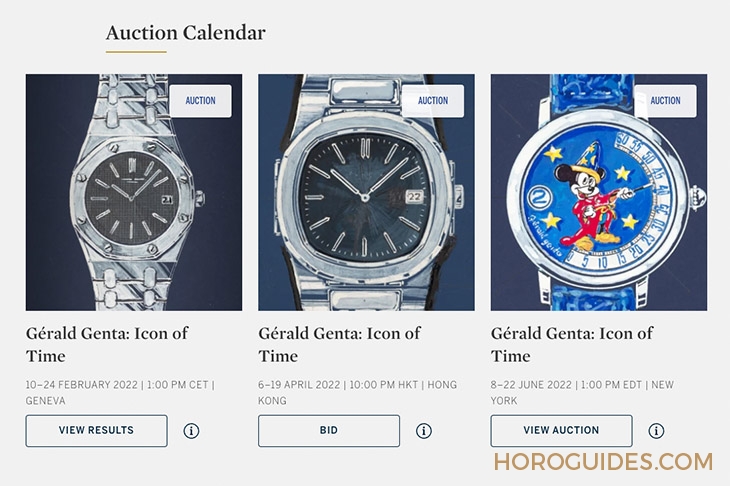Open info icon beside View Results button

pos(191,431)
